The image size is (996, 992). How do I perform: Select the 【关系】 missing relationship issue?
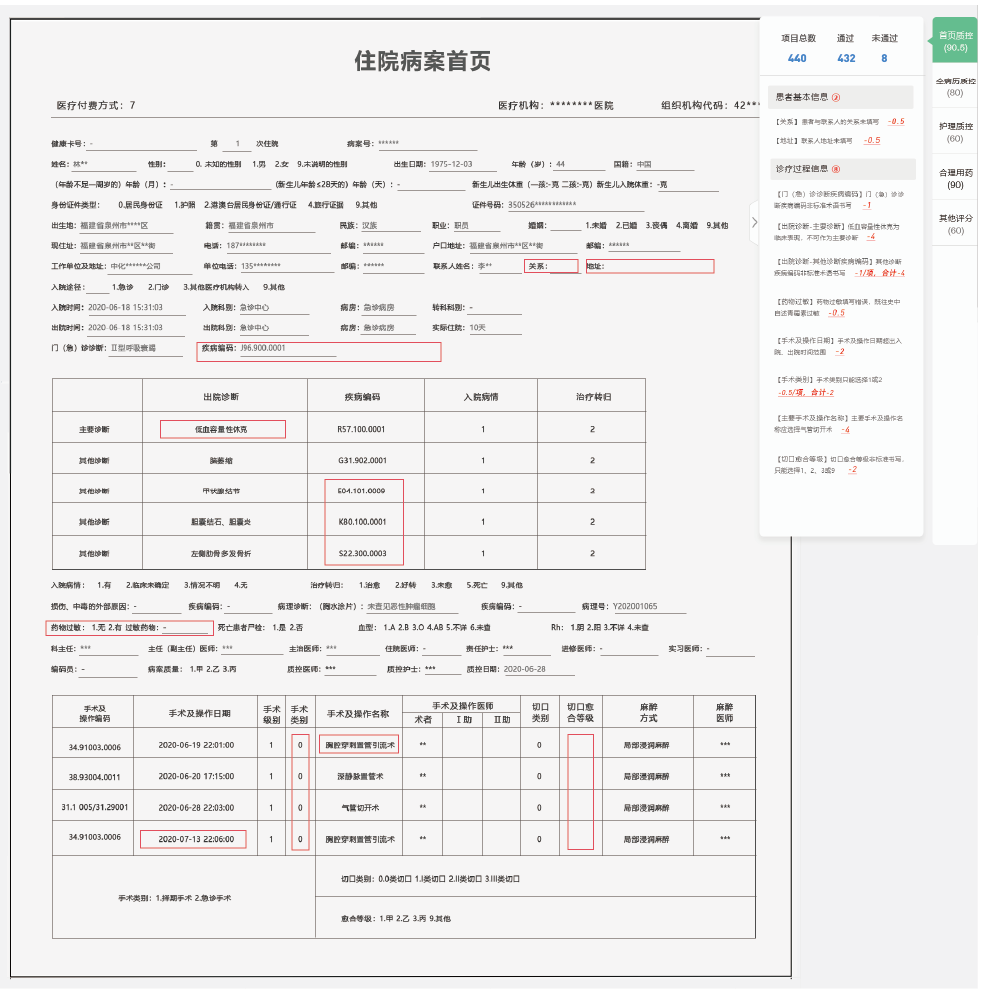[x=839, y=121]
